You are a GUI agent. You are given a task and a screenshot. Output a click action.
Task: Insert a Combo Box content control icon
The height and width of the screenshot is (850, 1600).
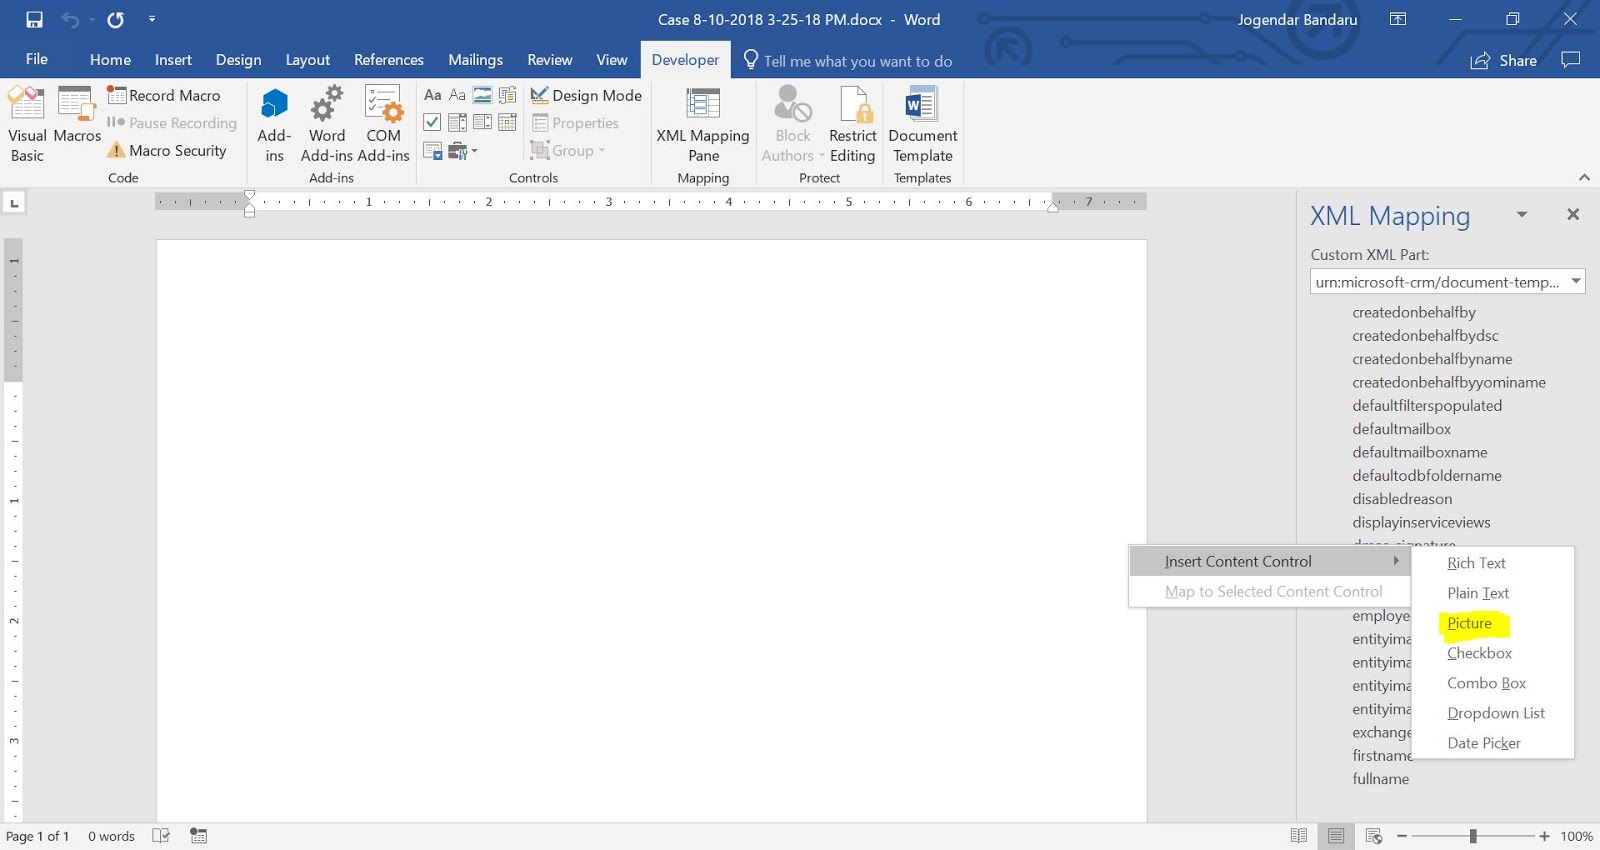click(x=457, y=122)
